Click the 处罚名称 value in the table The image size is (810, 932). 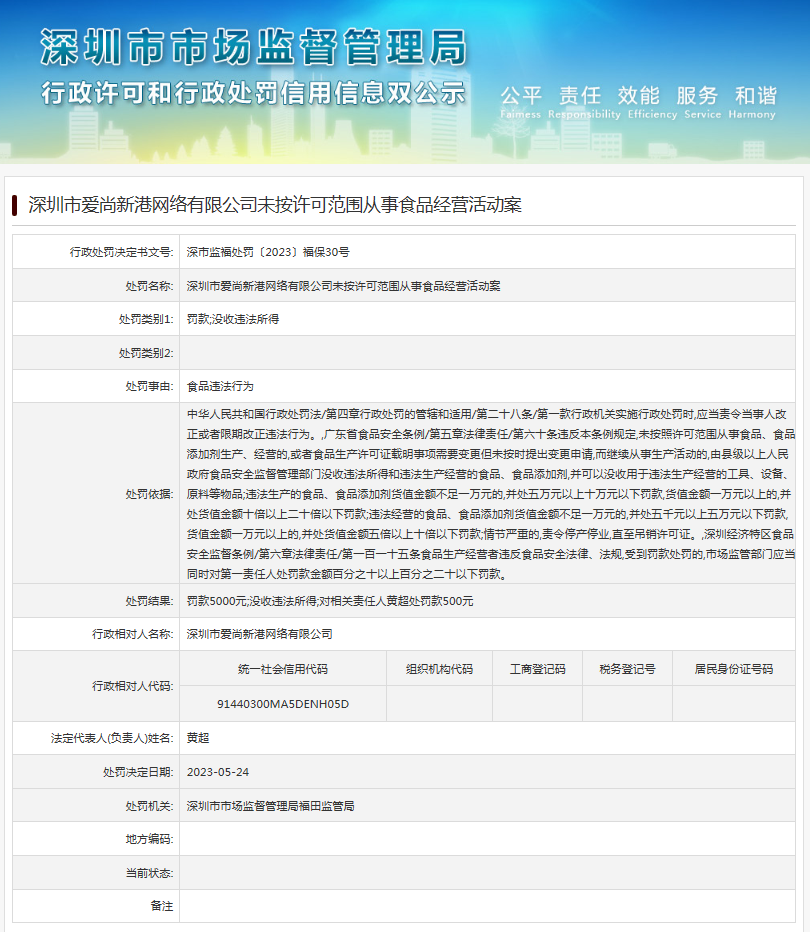click(x=343, y=286)
